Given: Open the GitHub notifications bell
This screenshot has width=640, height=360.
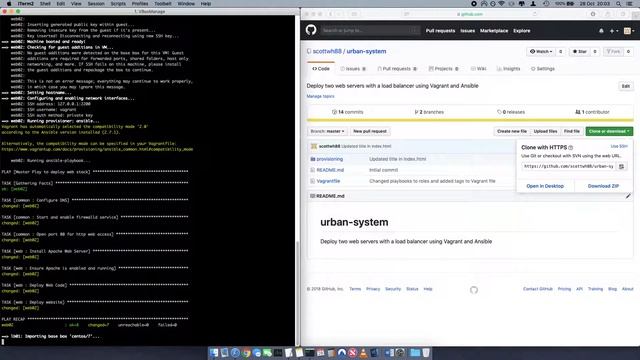Looking at the screenshot, I should pos(601,31).
